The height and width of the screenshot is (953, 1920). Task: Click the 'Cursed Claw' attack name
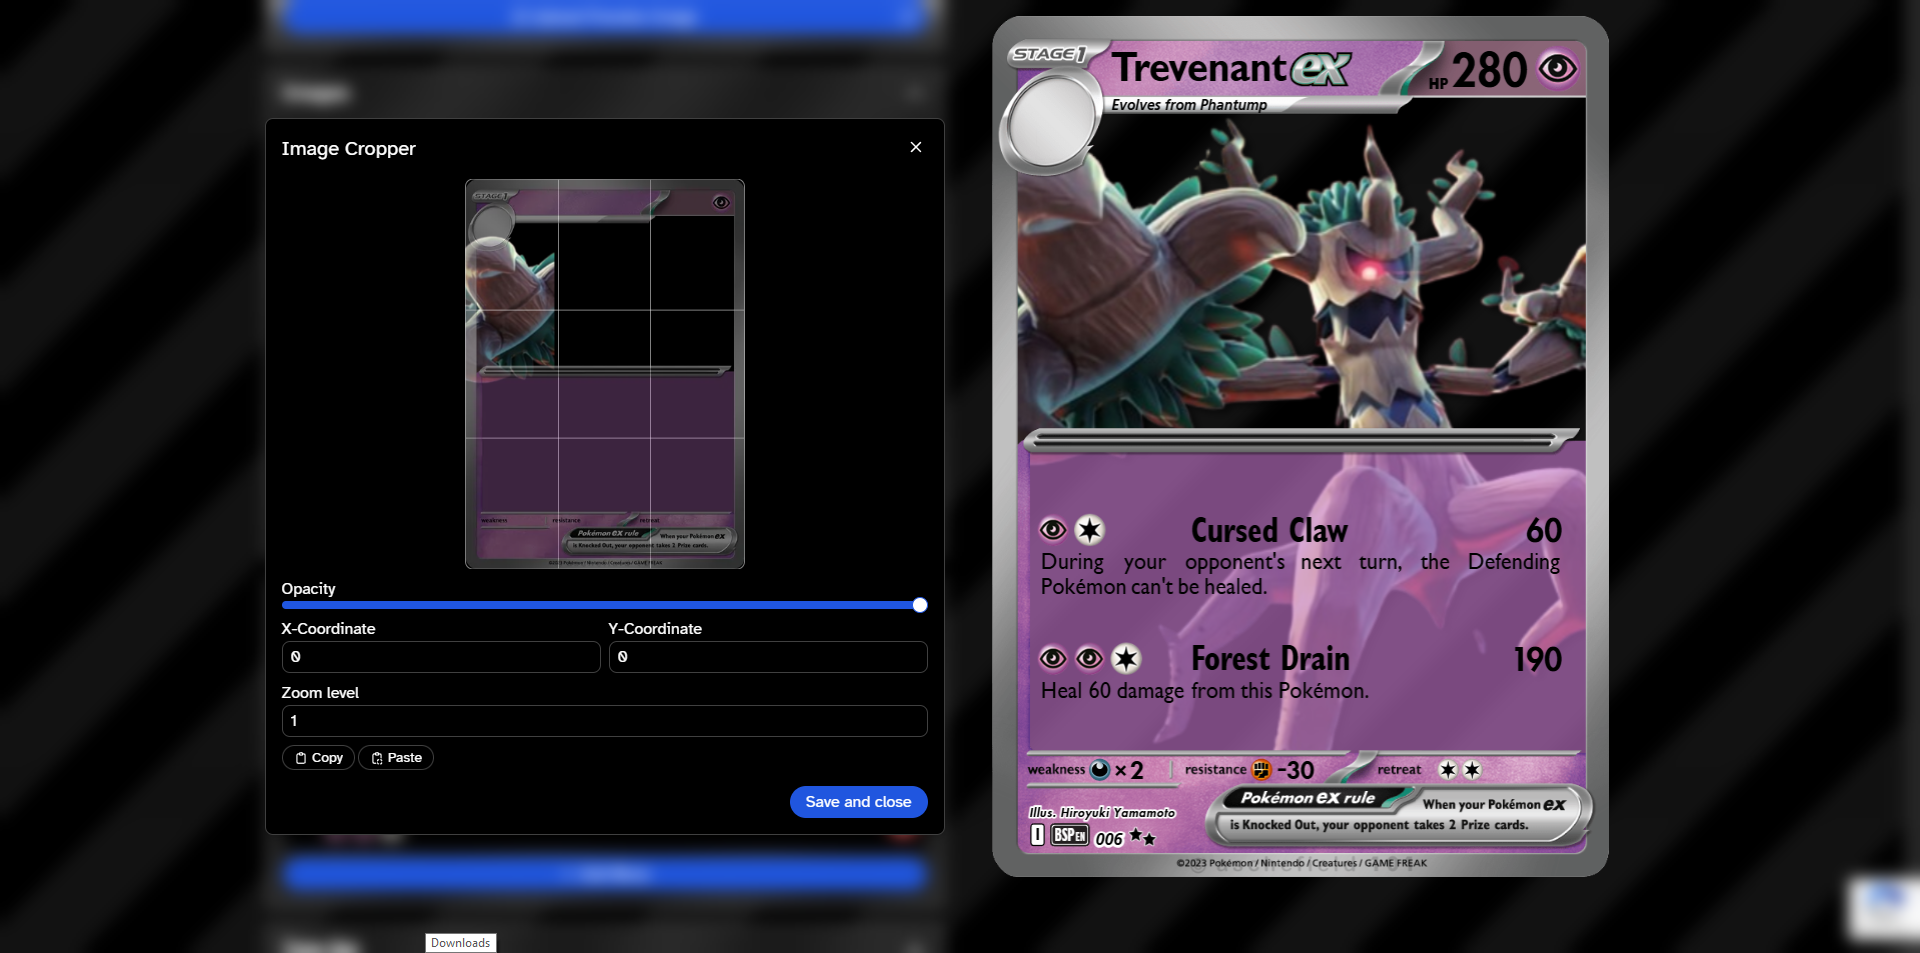point(1269,530)
